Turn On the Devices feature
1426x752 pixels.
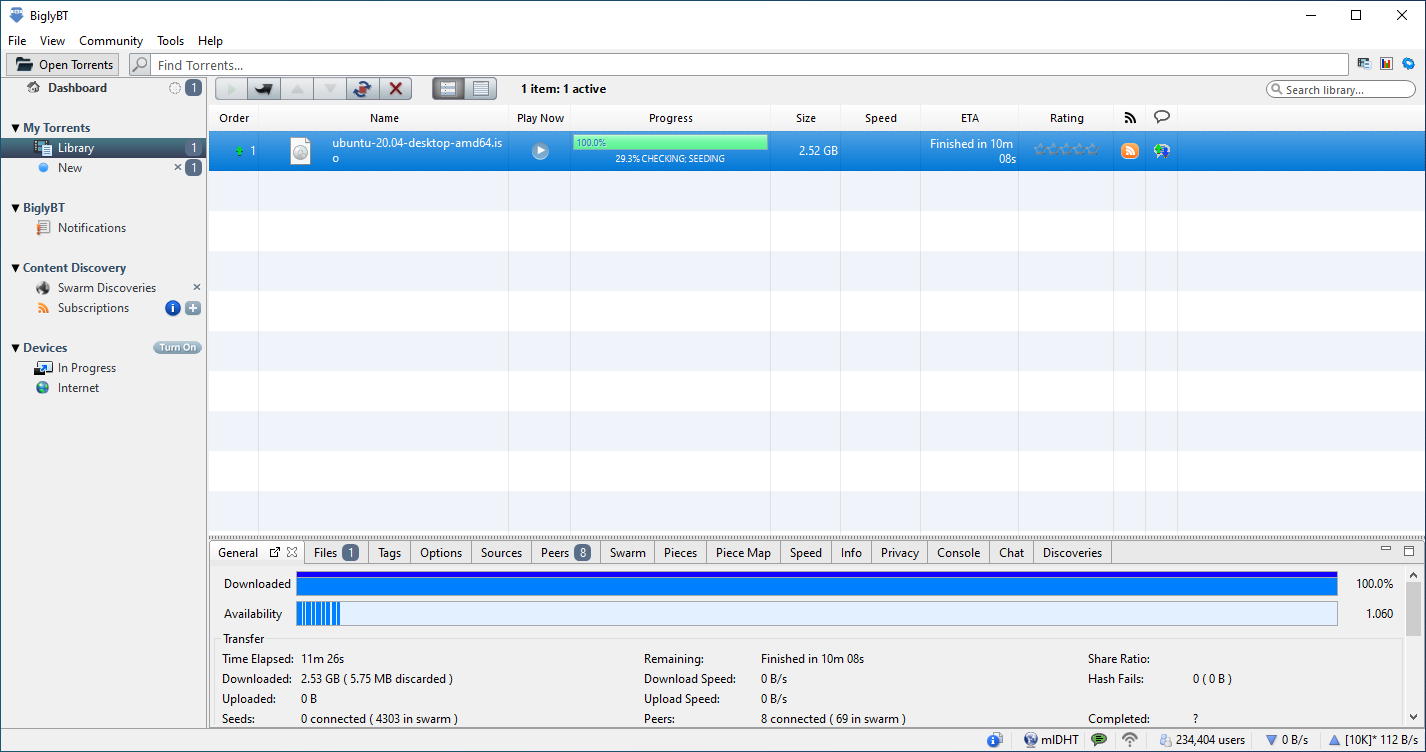pyautogui.click(x=177, y=348)
